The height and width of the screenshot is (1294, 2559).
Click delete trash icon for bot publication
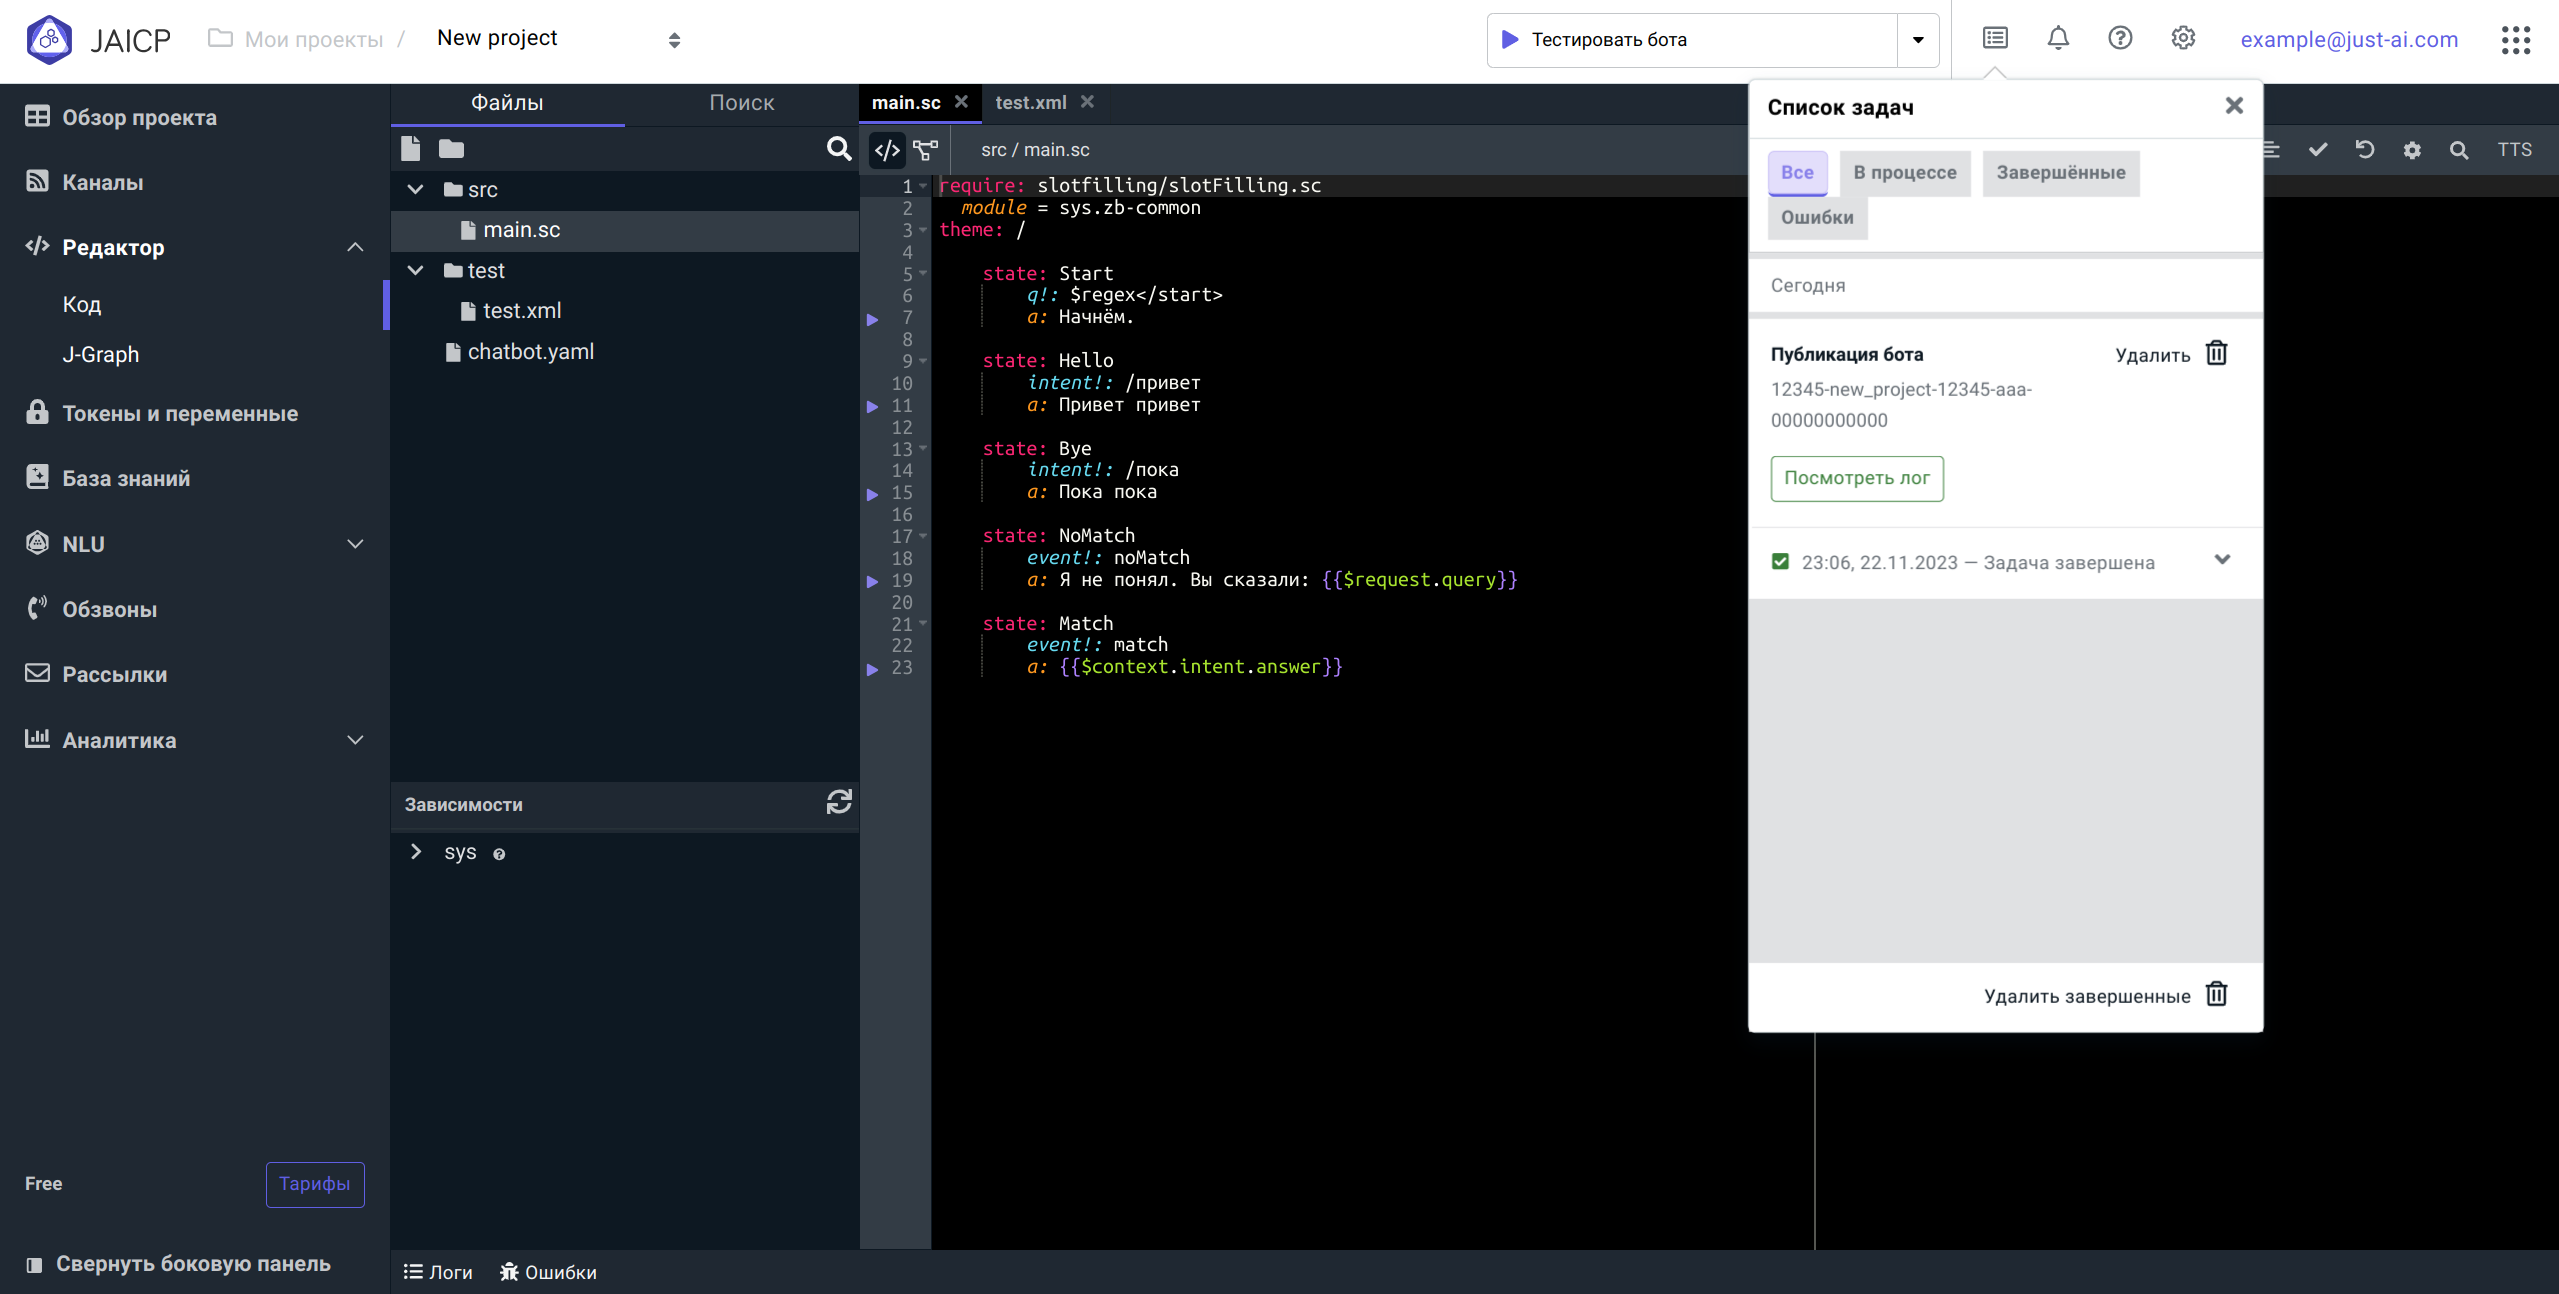[x=2217, y=354]
